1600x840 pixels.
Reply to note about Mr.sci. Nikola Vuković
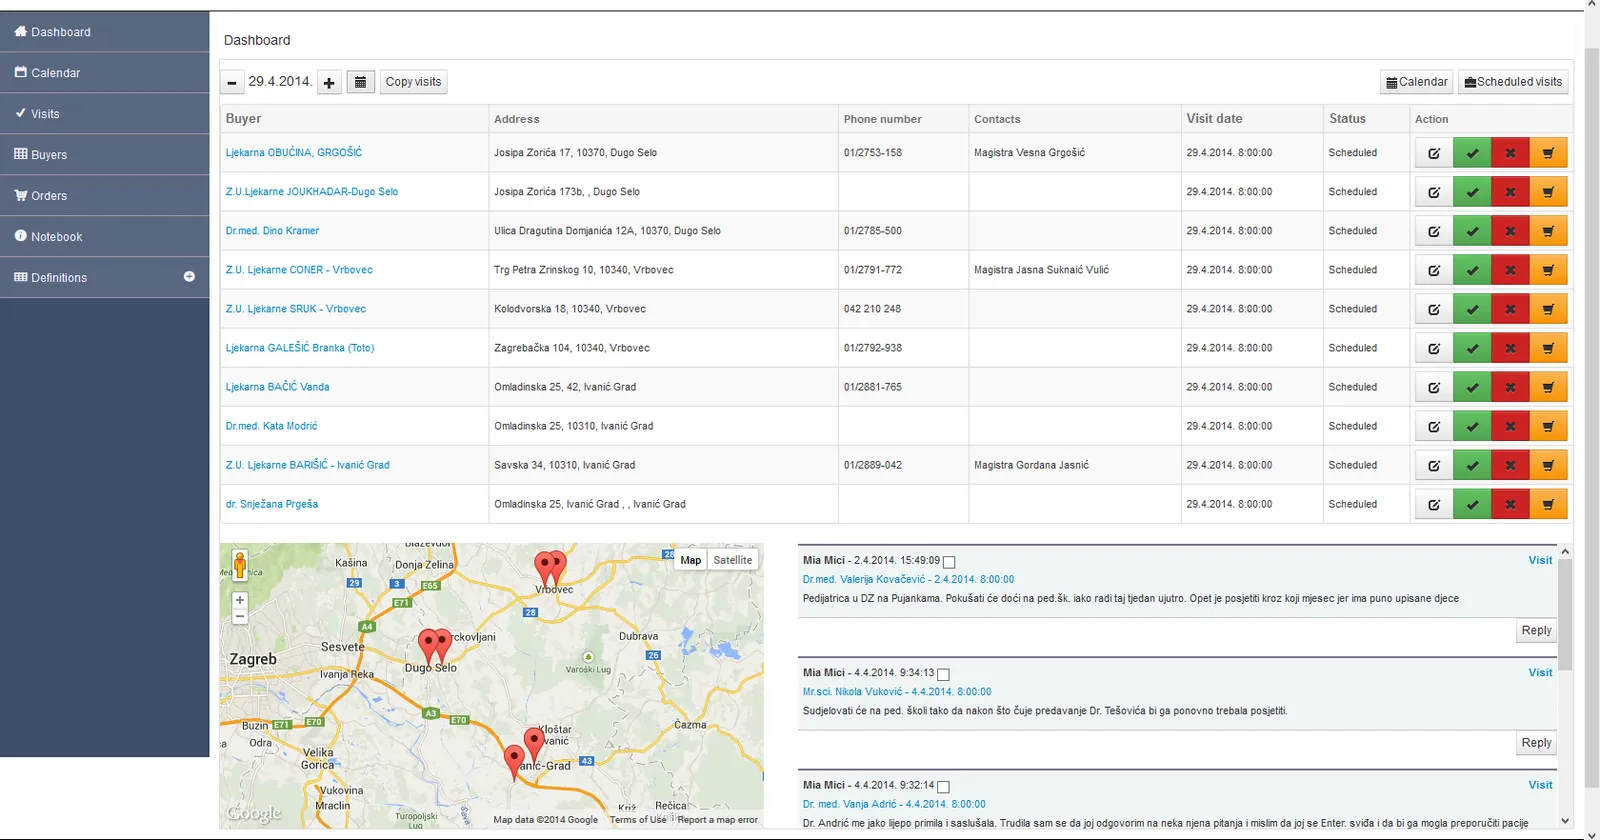[x=1536, y=743]
